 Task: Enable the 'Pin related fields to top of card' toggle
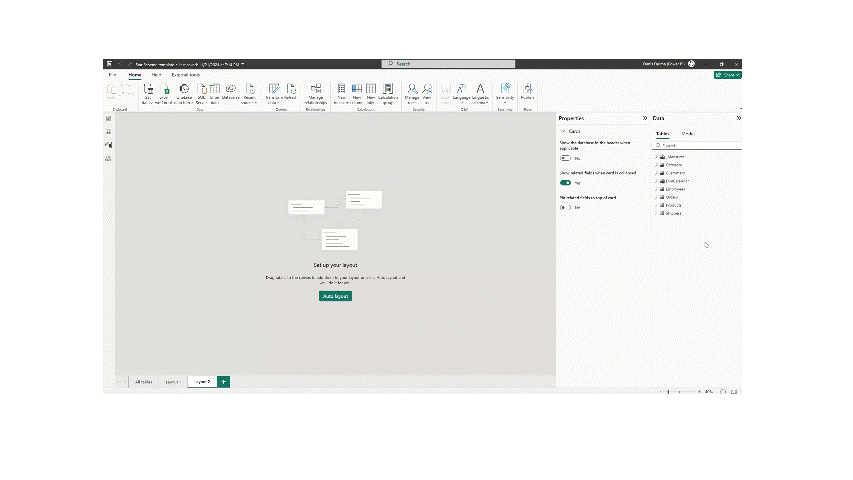pyautogui.click(x=565, y=207)
